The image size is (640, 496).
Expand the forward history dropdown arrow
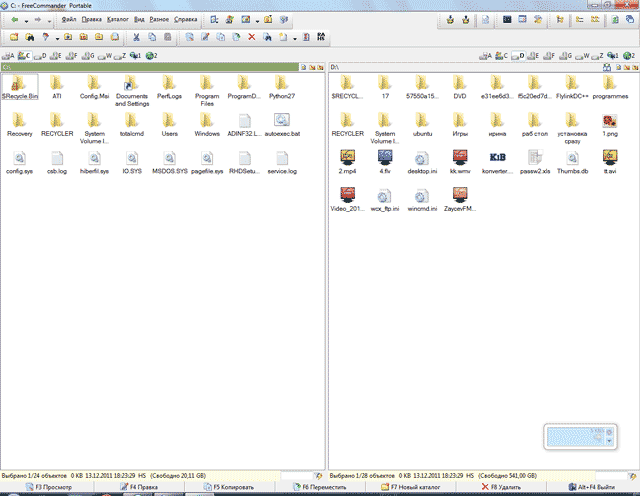point(49,19)
